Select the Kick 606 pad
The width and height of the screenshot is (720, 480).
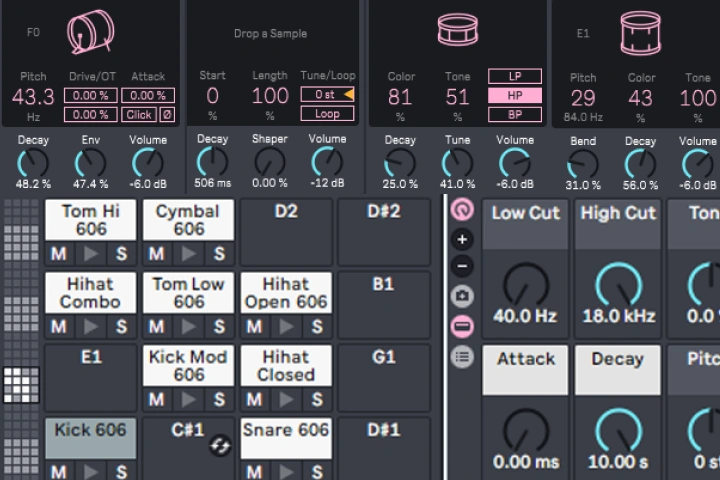(91, 438)
